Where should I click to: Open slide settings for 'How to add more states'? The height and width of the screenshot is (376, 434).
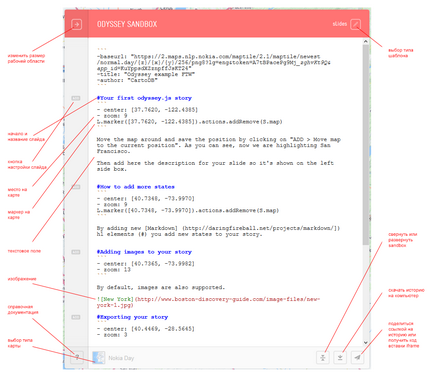click(76, 187)
